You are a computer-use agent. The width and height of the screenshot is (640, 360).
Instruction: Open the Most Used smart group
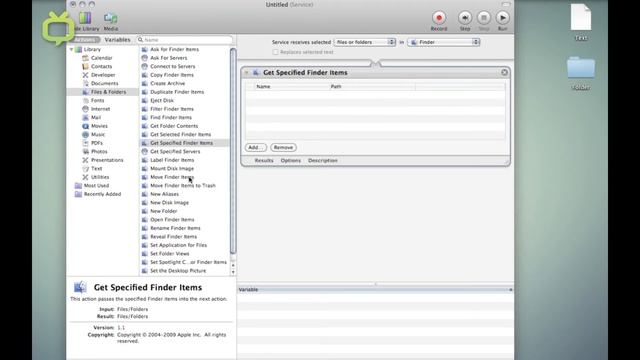pyautogui.click(x=96, y=186)
